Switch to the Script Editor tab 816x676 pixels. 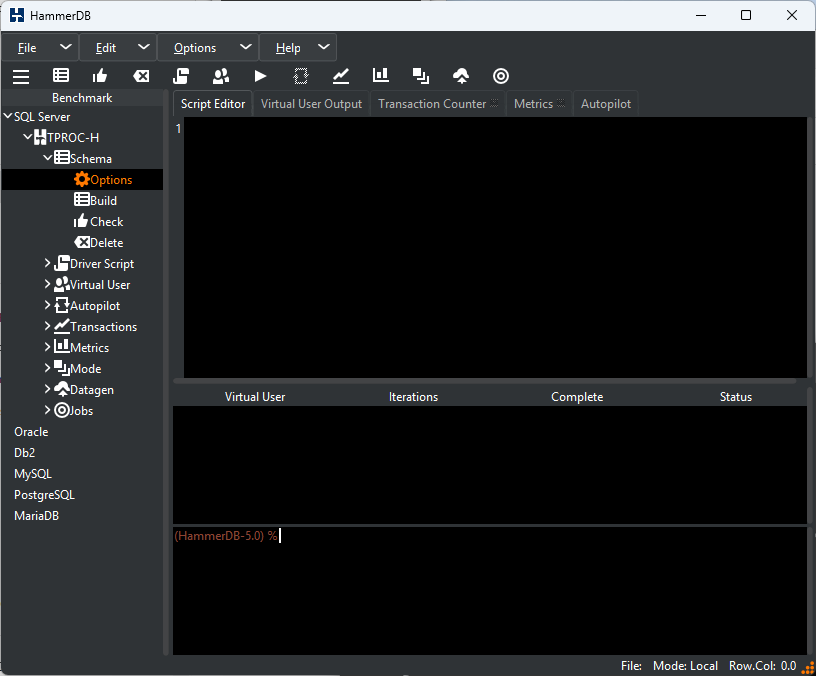click(213, 104)
